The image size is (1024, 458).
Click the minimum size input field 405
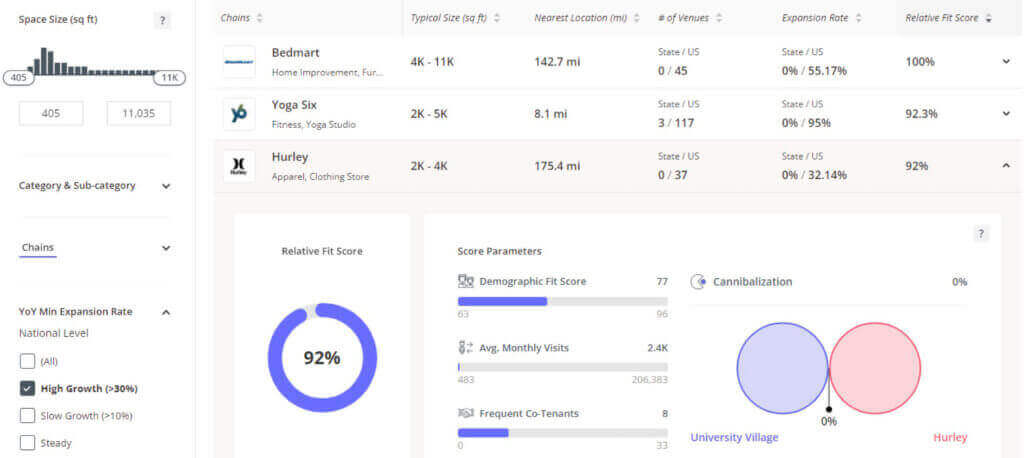pos(51,114)
